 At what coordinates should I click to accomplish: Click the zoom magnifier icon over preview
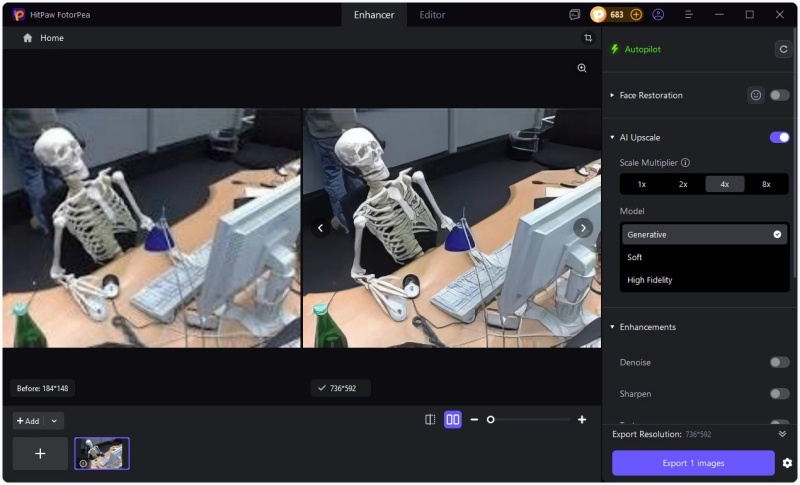coord(582,68)
